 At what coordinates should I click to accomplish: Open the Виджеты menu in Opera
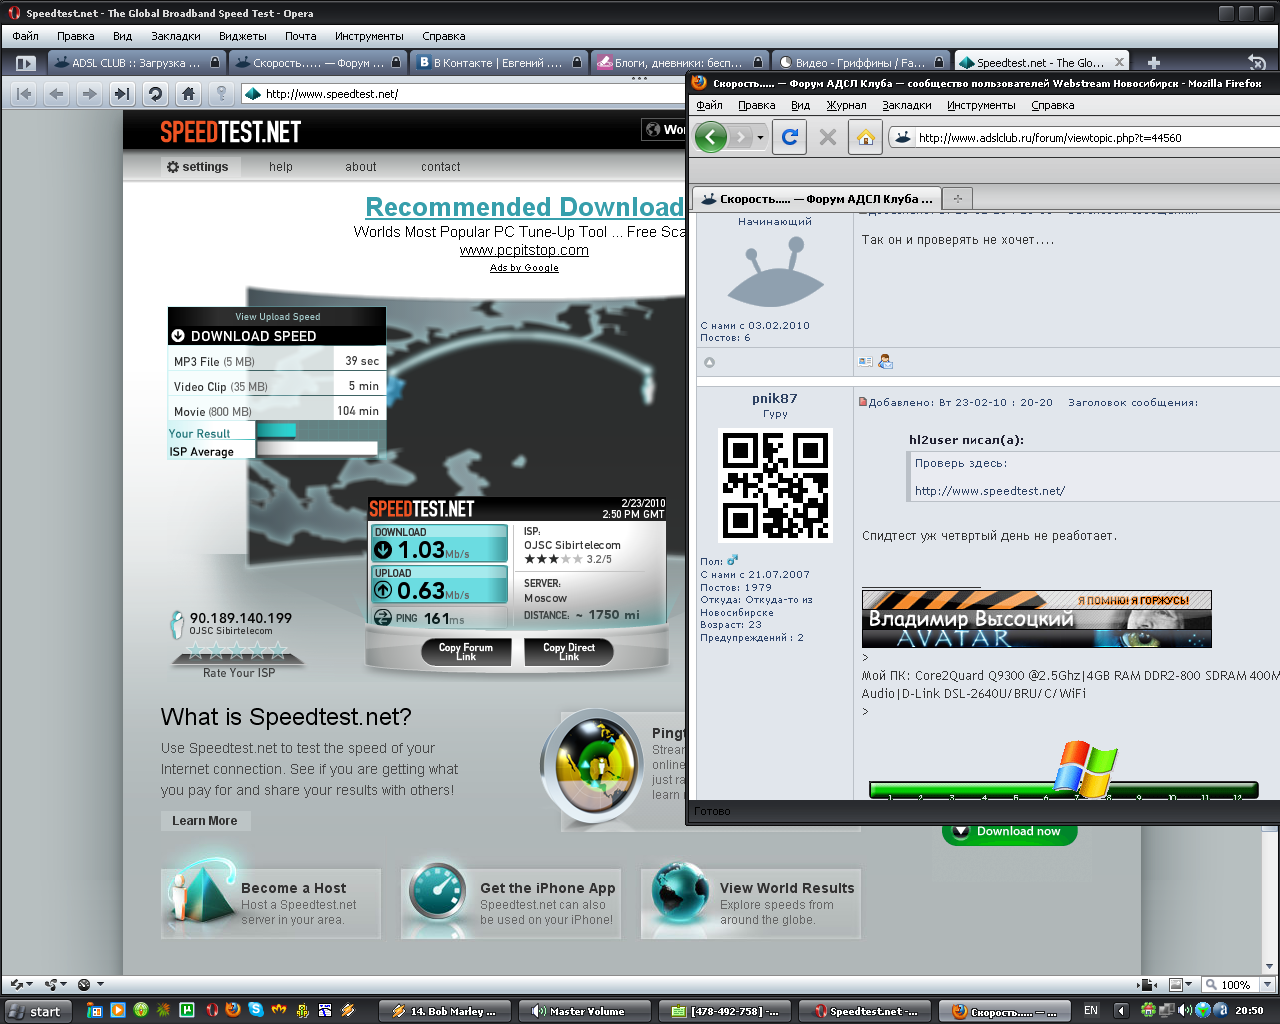click(243, 36)
